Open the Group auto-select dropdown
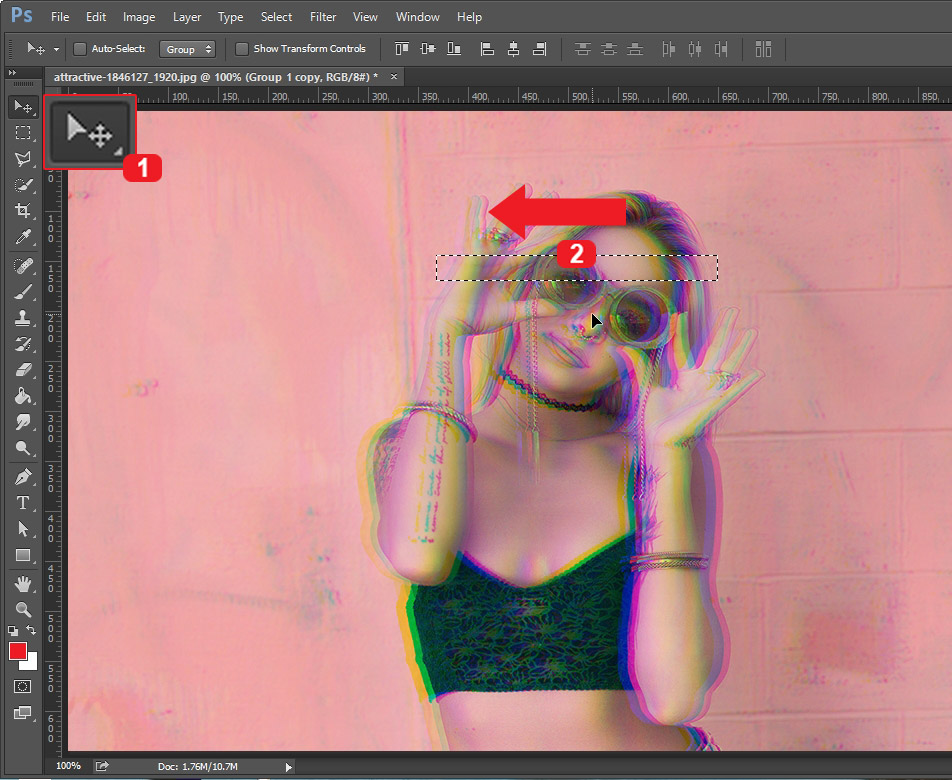Screen dimensions: 952x780 188,49
